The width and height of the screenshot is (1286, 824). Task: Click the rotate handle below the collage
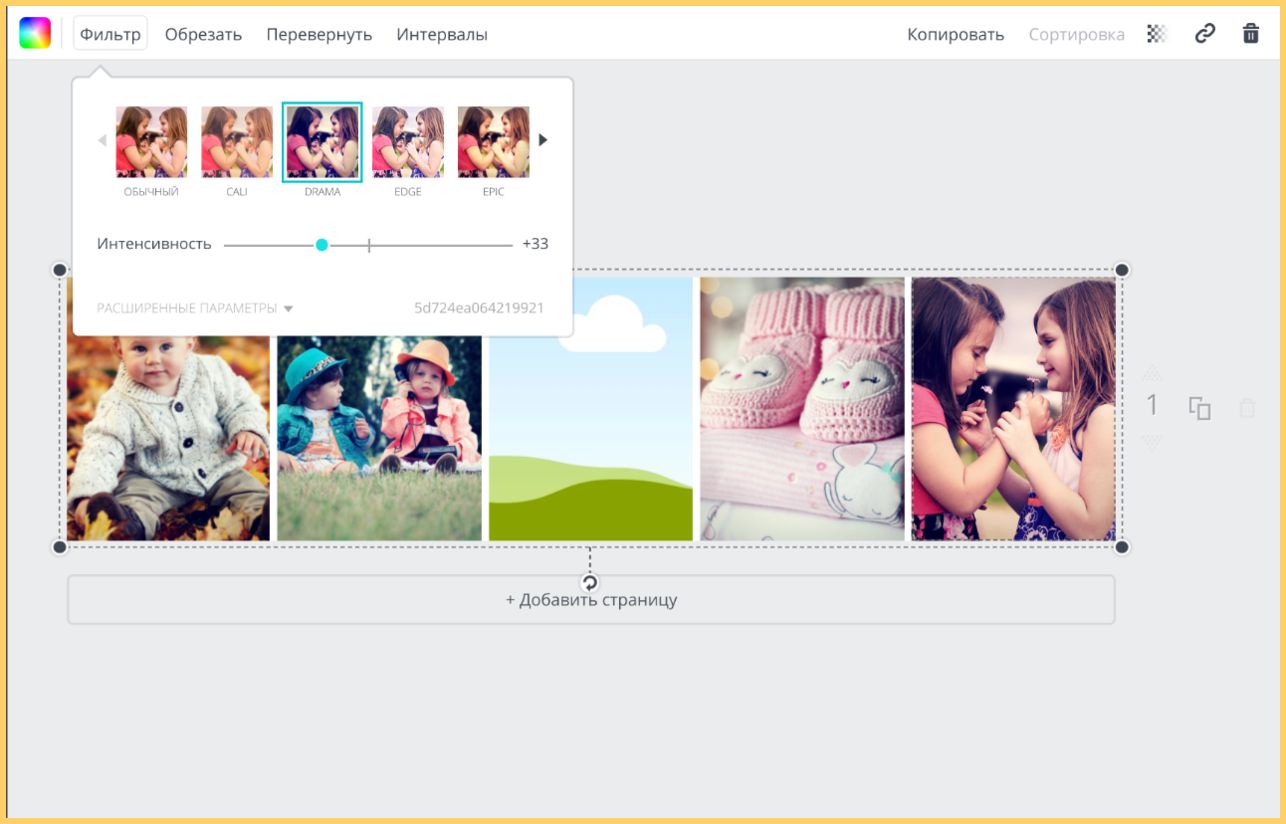coord(590,583)
